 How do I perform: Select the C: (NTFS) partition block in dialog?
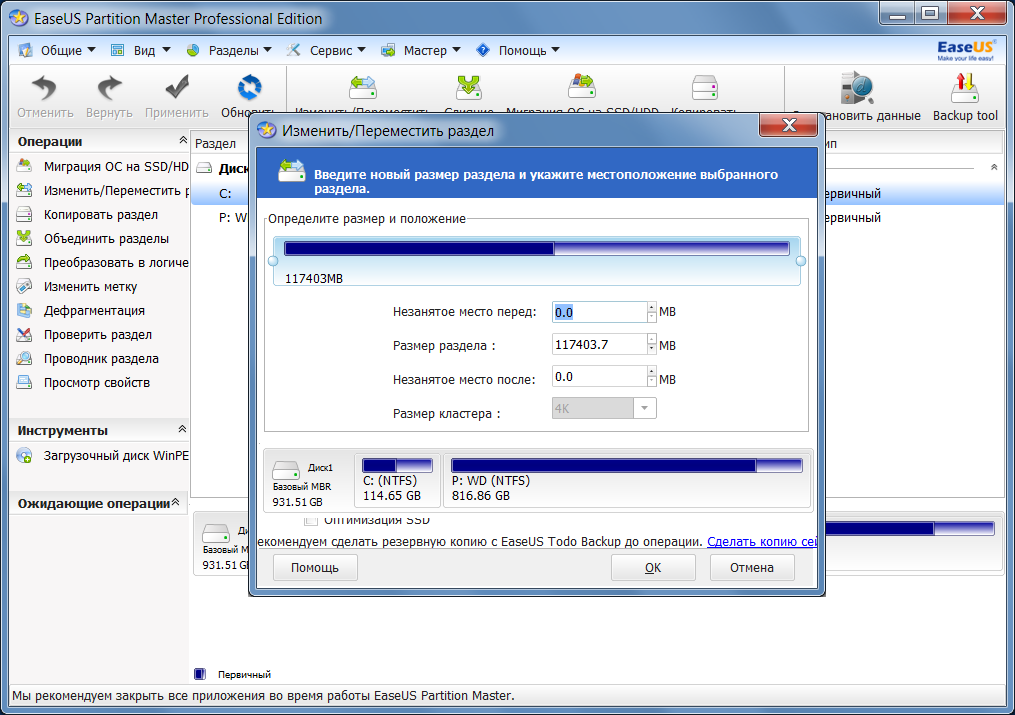coord(397,480)
